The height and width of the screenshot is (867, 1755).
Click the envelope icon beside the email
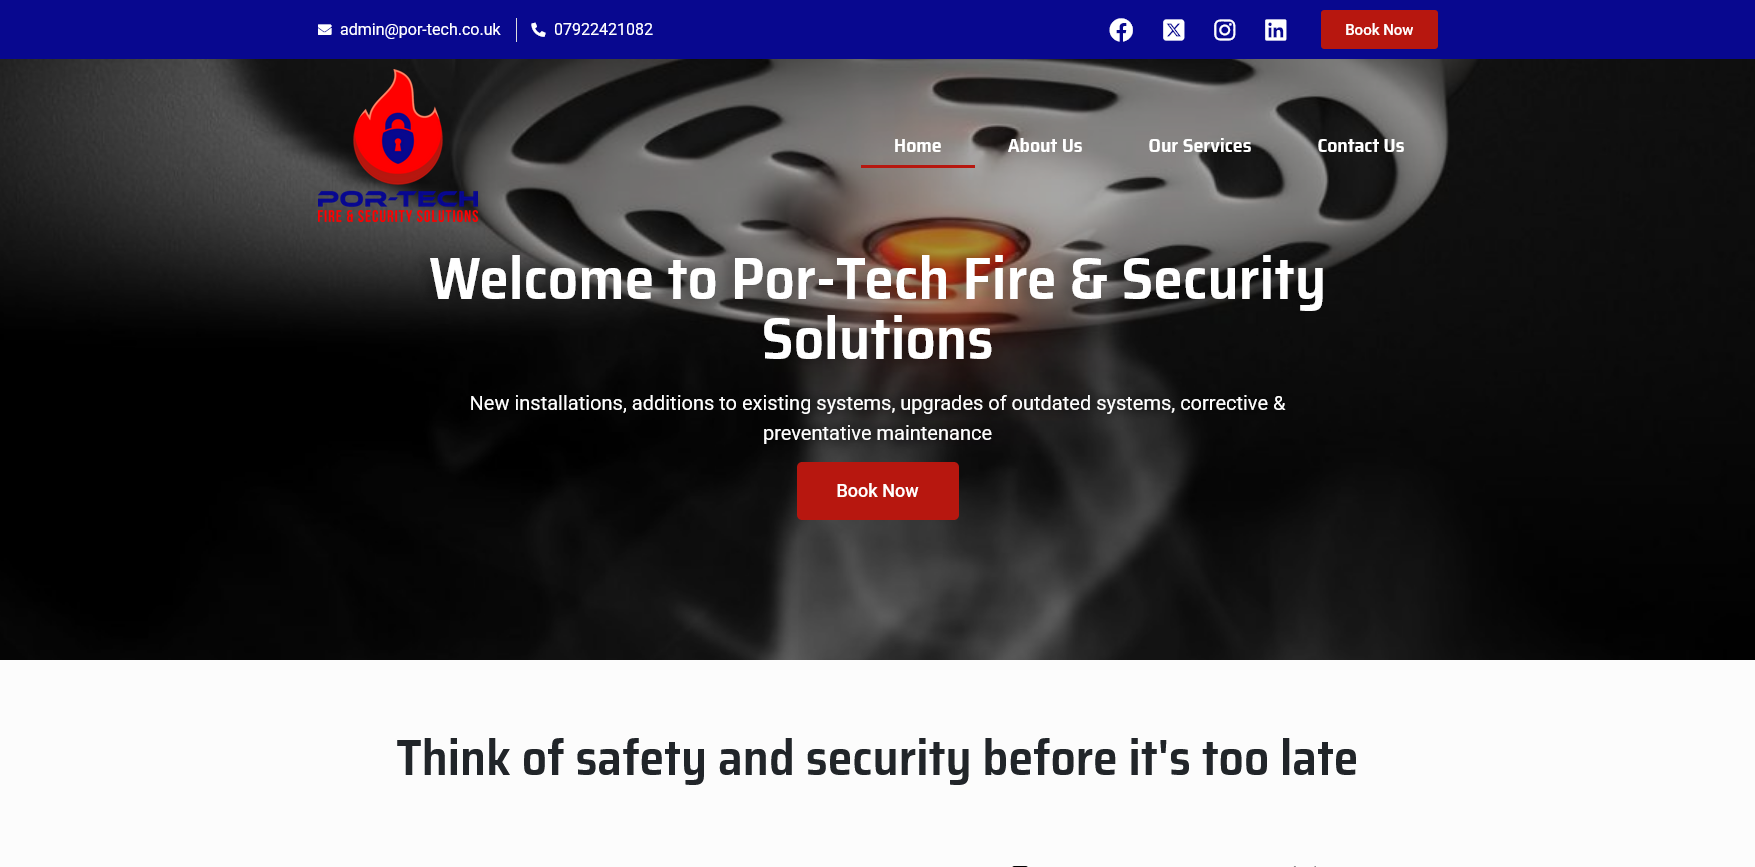[x=325, y=30]
